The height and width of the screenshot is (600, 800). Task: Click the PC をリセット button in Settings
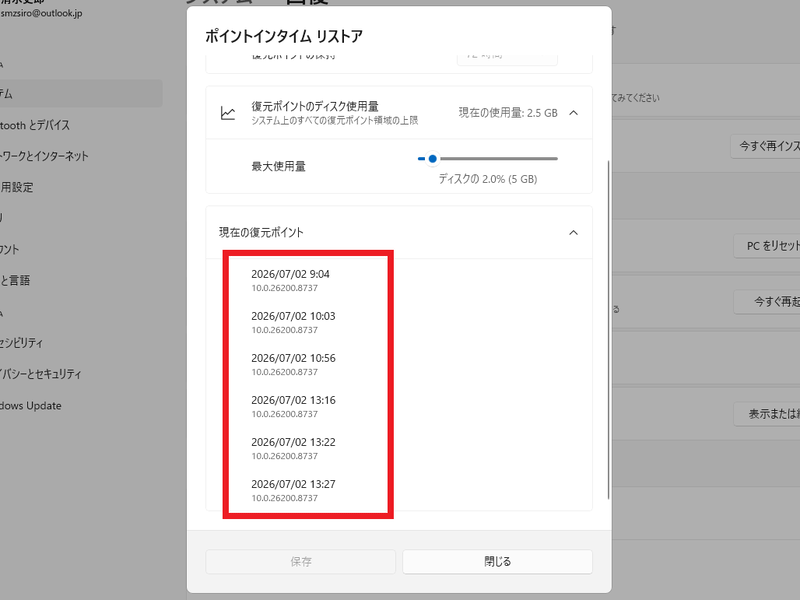(767, 246)
